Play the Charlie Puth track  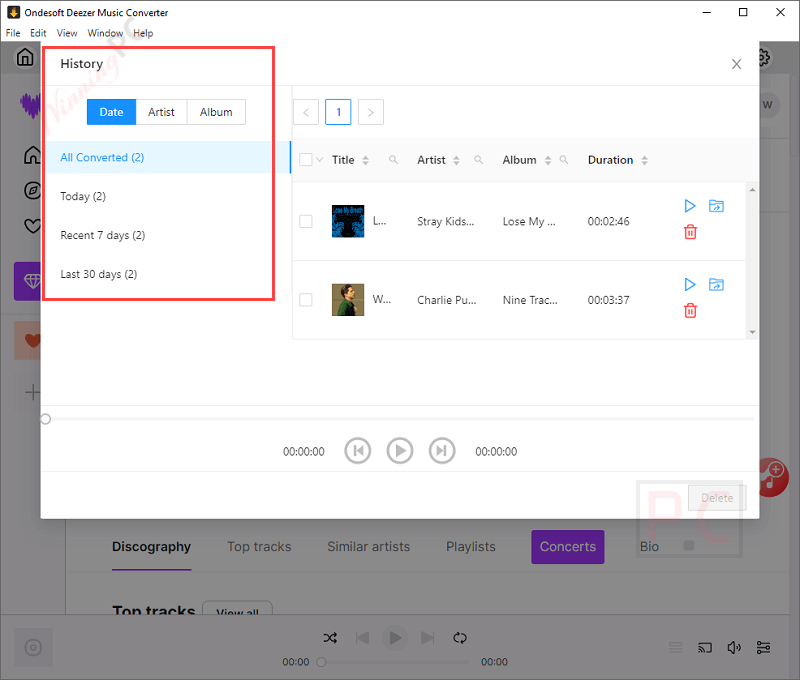[x=689, y=285]
